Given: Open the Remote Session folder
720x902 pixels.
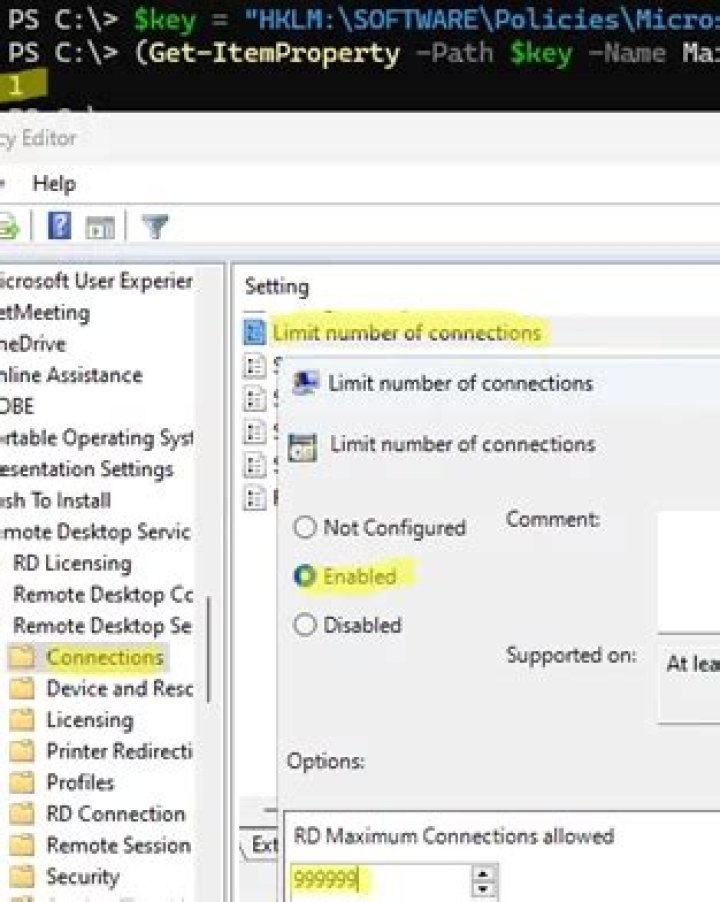Looking at the screenshot, I should [118, 845].
